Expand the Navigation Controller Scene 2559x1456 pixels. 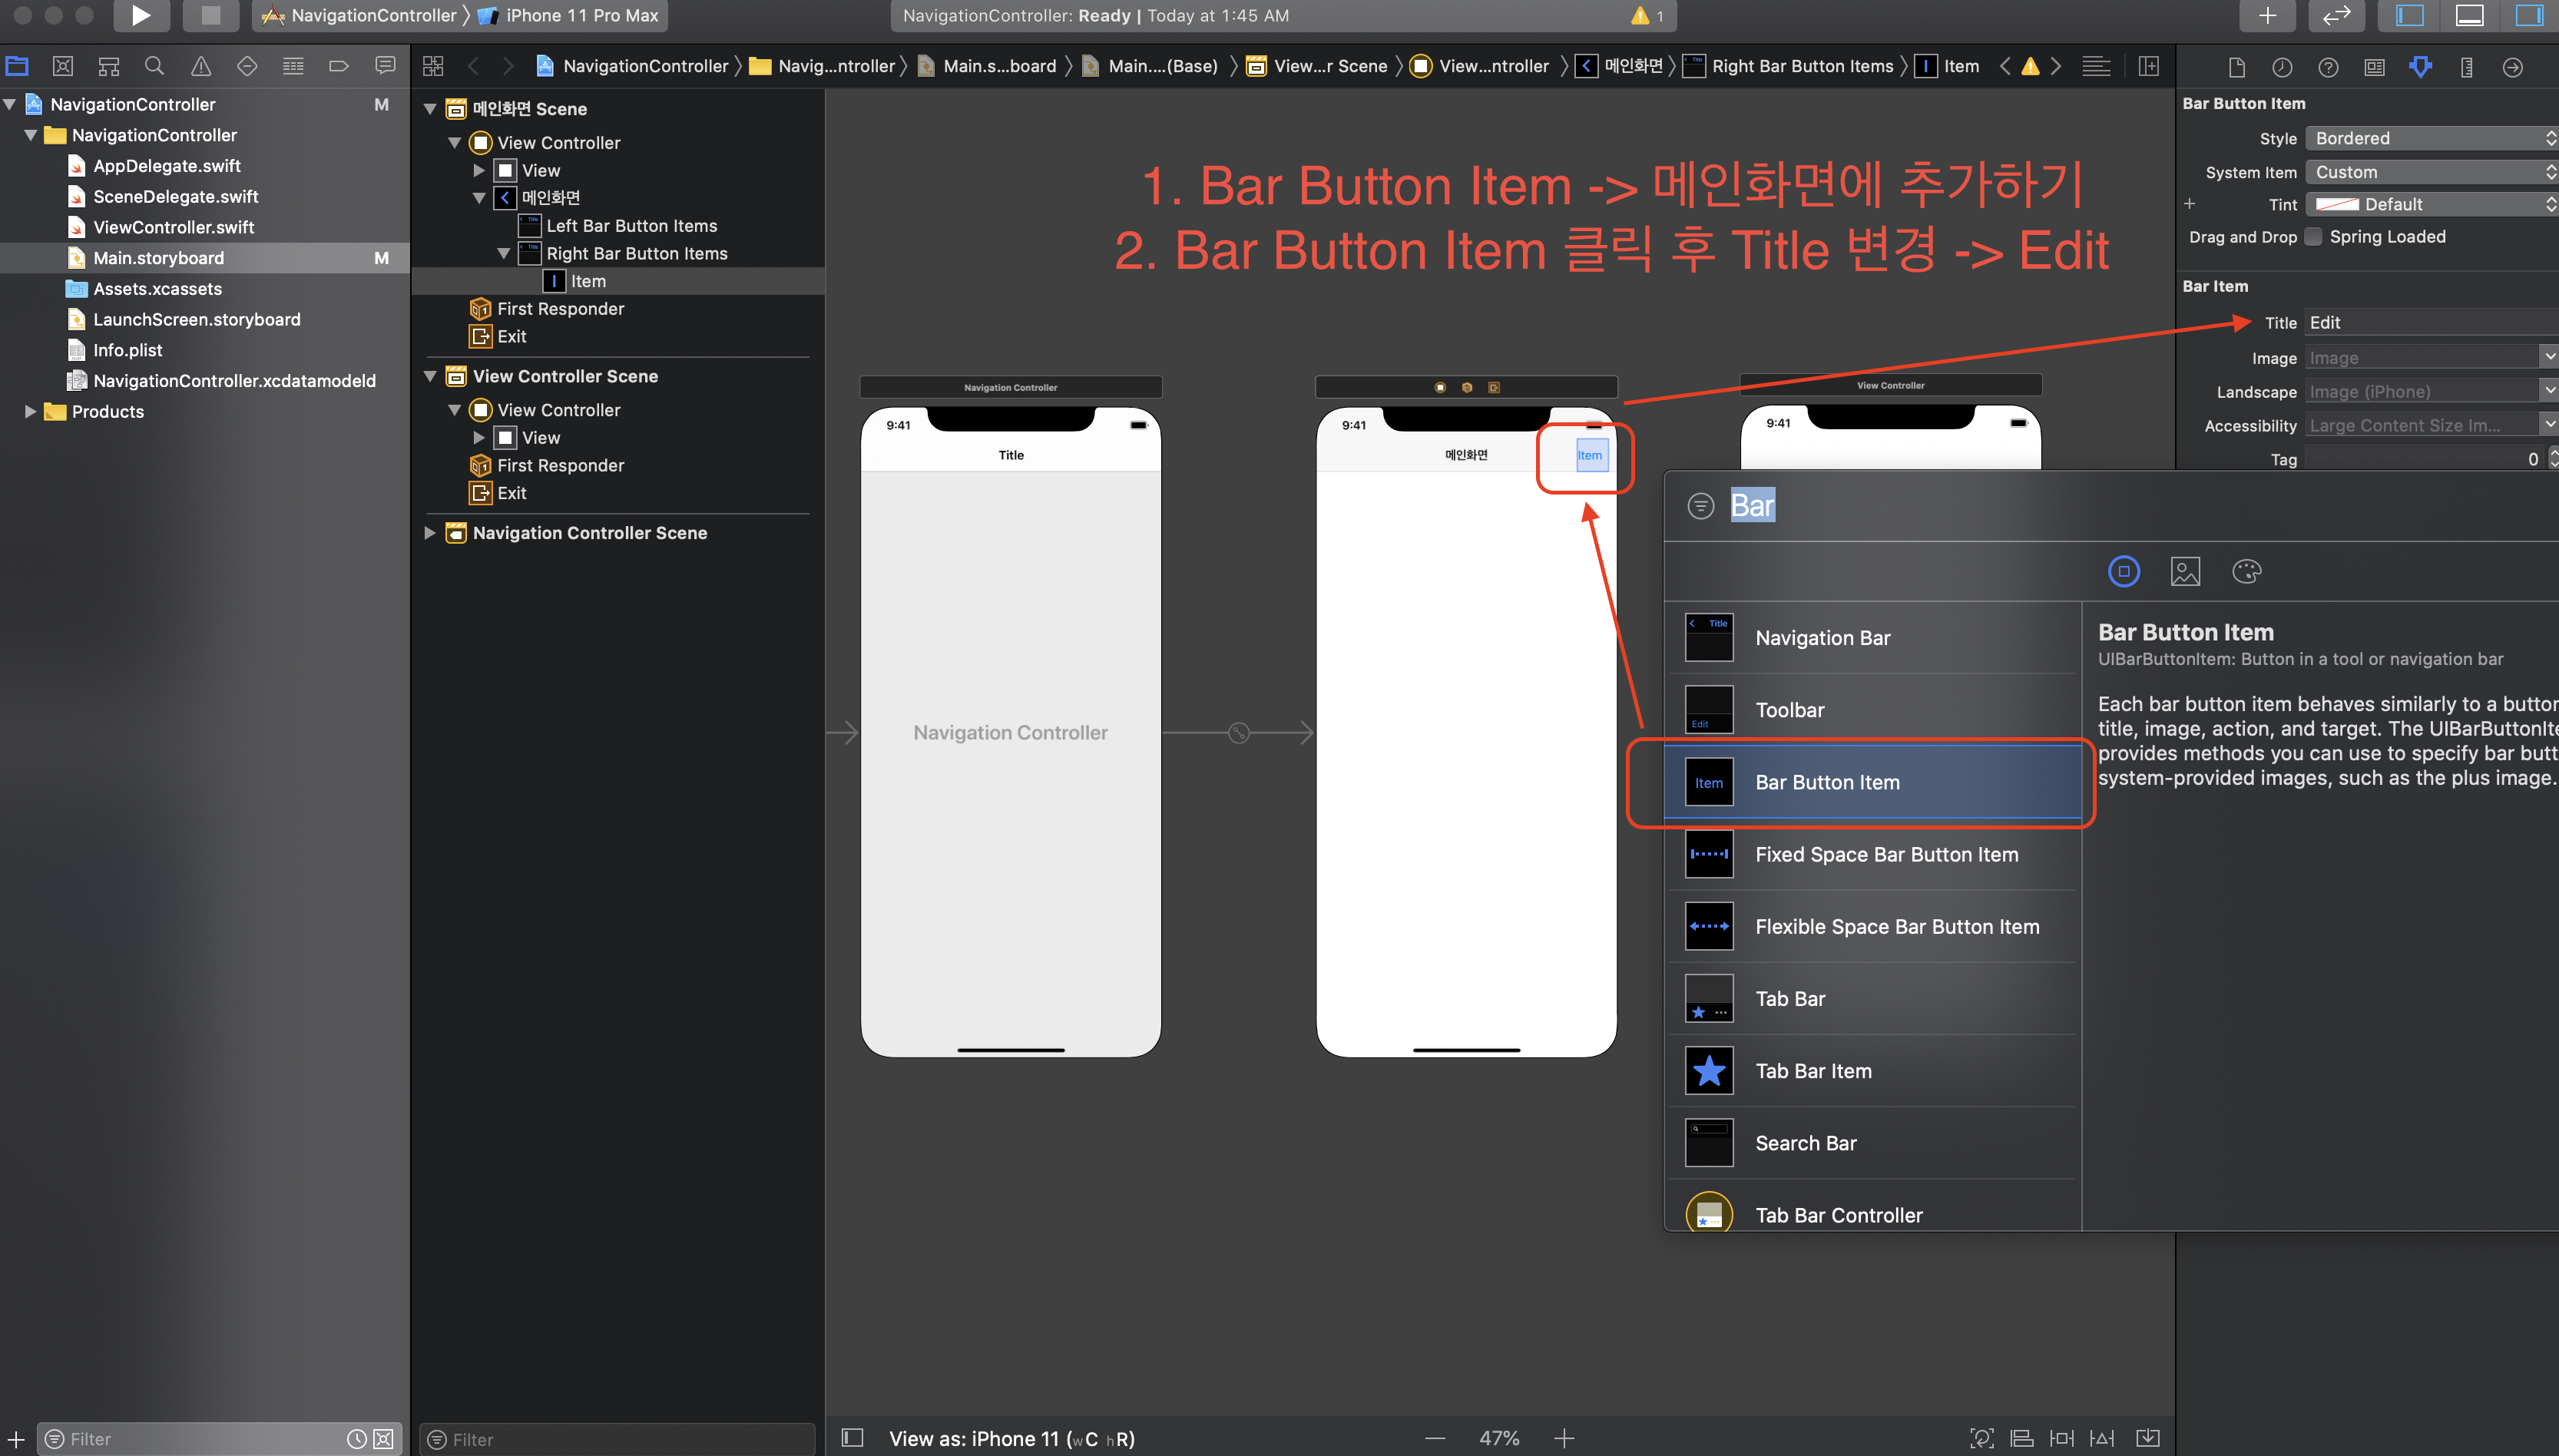430,533
